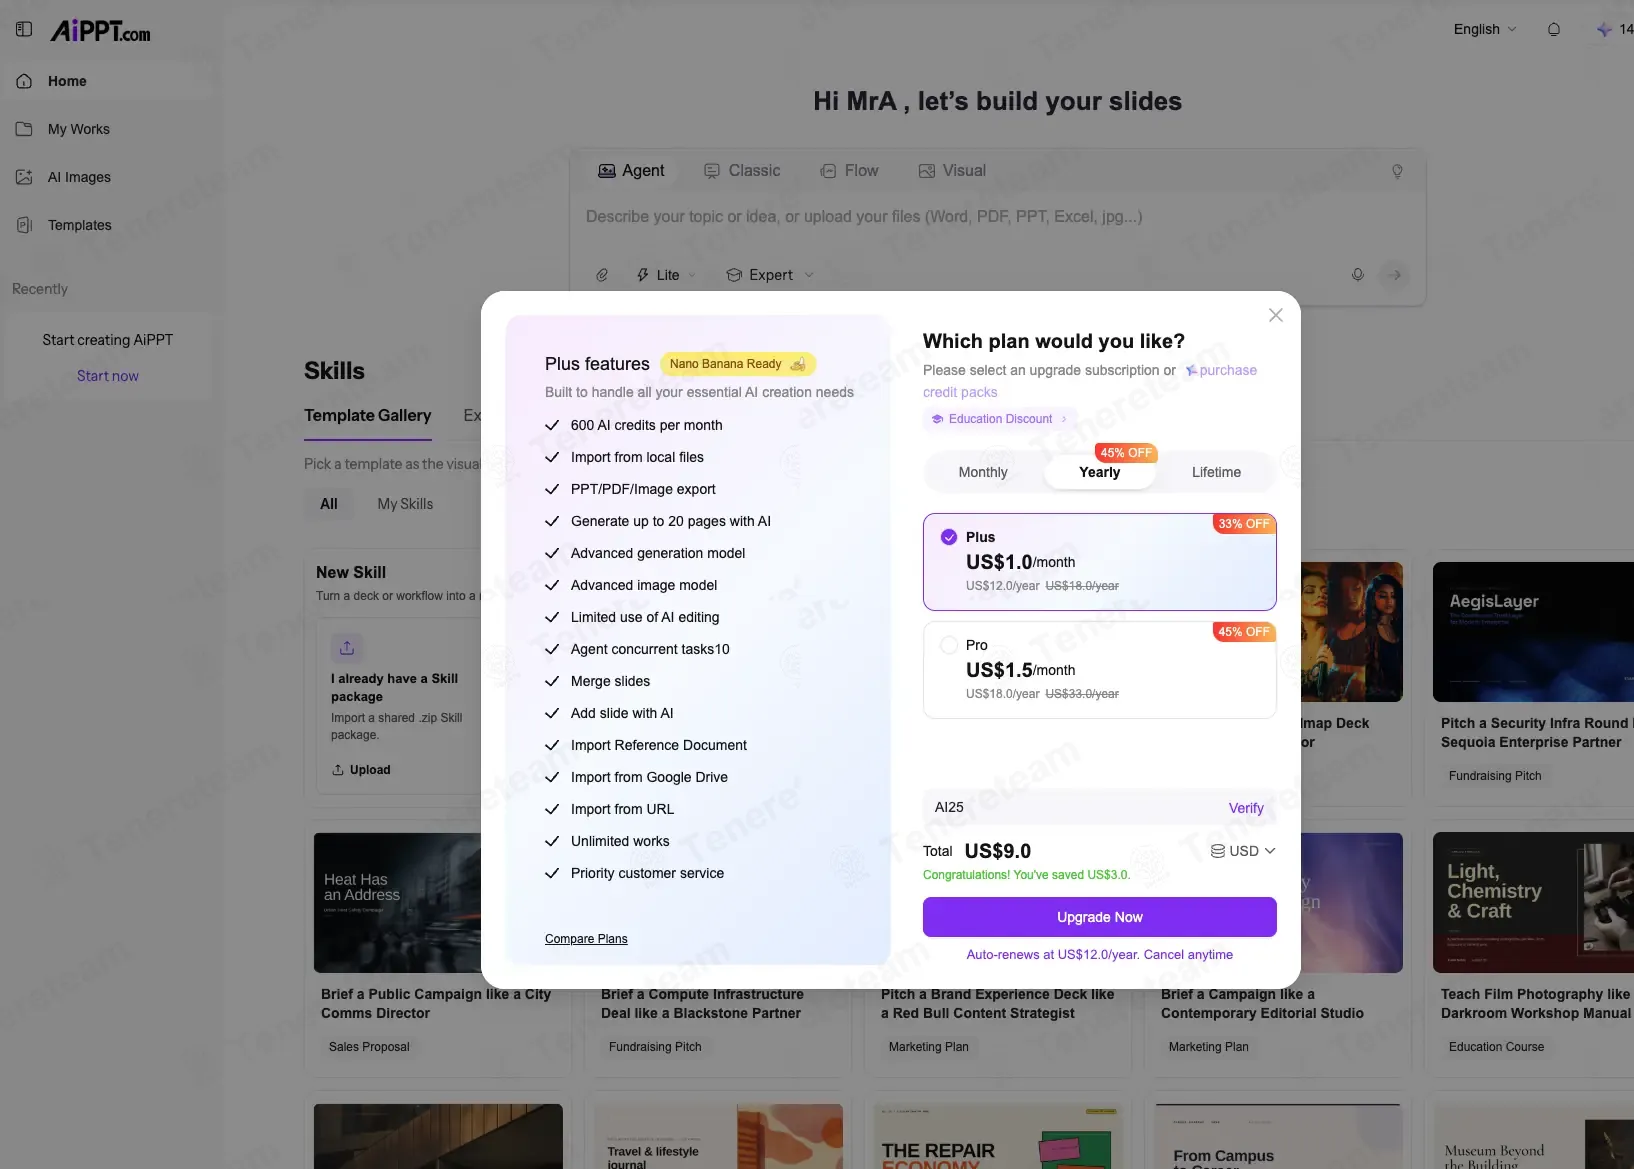Click the Templates sidebar icon
1634x1169 pixels.
coord(24,225)
